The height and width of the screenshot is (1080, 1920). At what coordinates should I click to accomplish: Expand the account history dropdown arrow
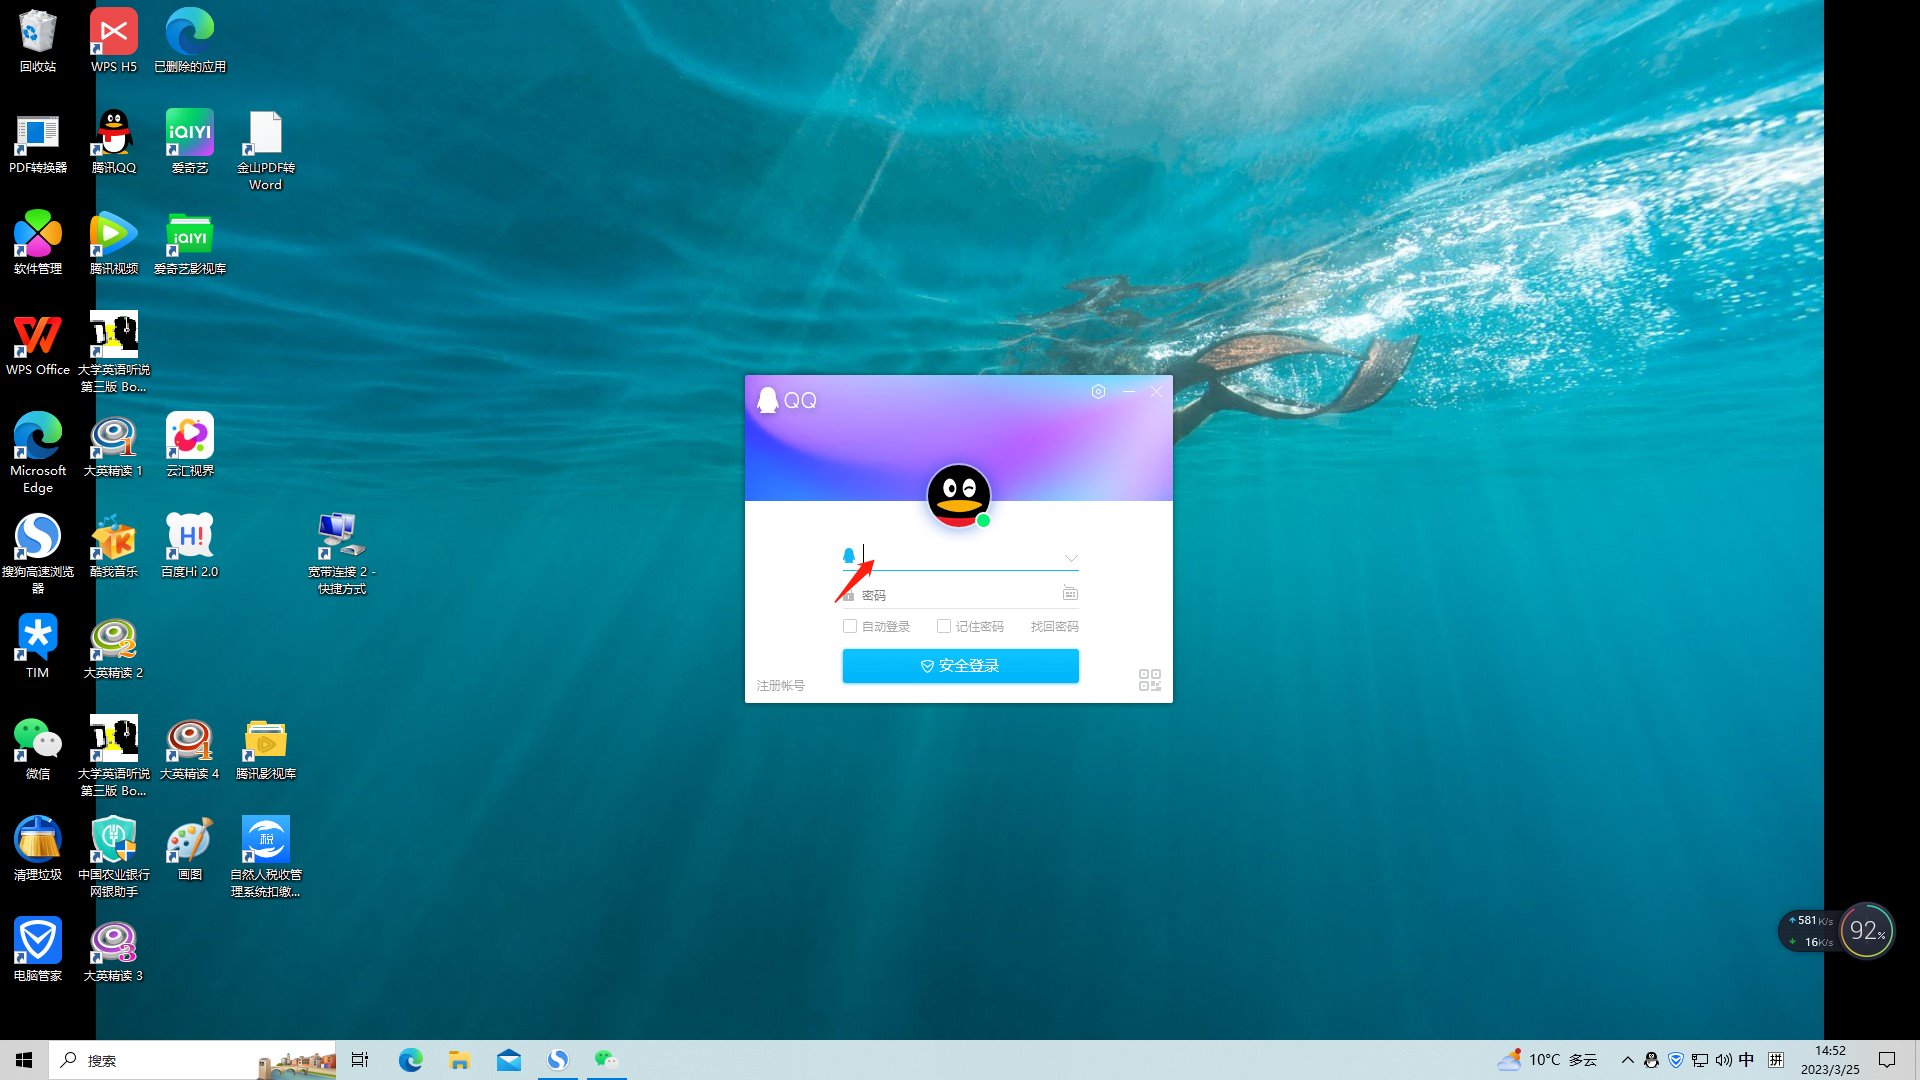click(x=1070, y=558)
